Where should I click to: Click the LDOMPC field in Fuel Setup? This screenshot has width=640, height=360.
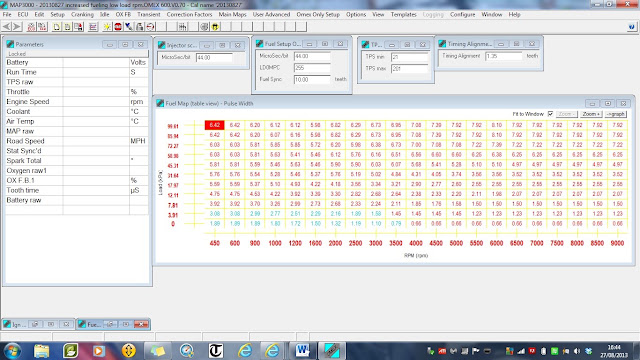312,68
